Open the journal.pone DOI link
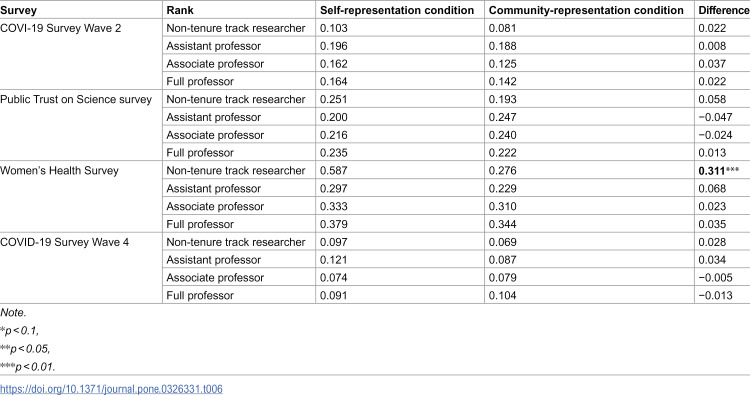The width and height of the screenshot is (750, 395). point(111,389)
